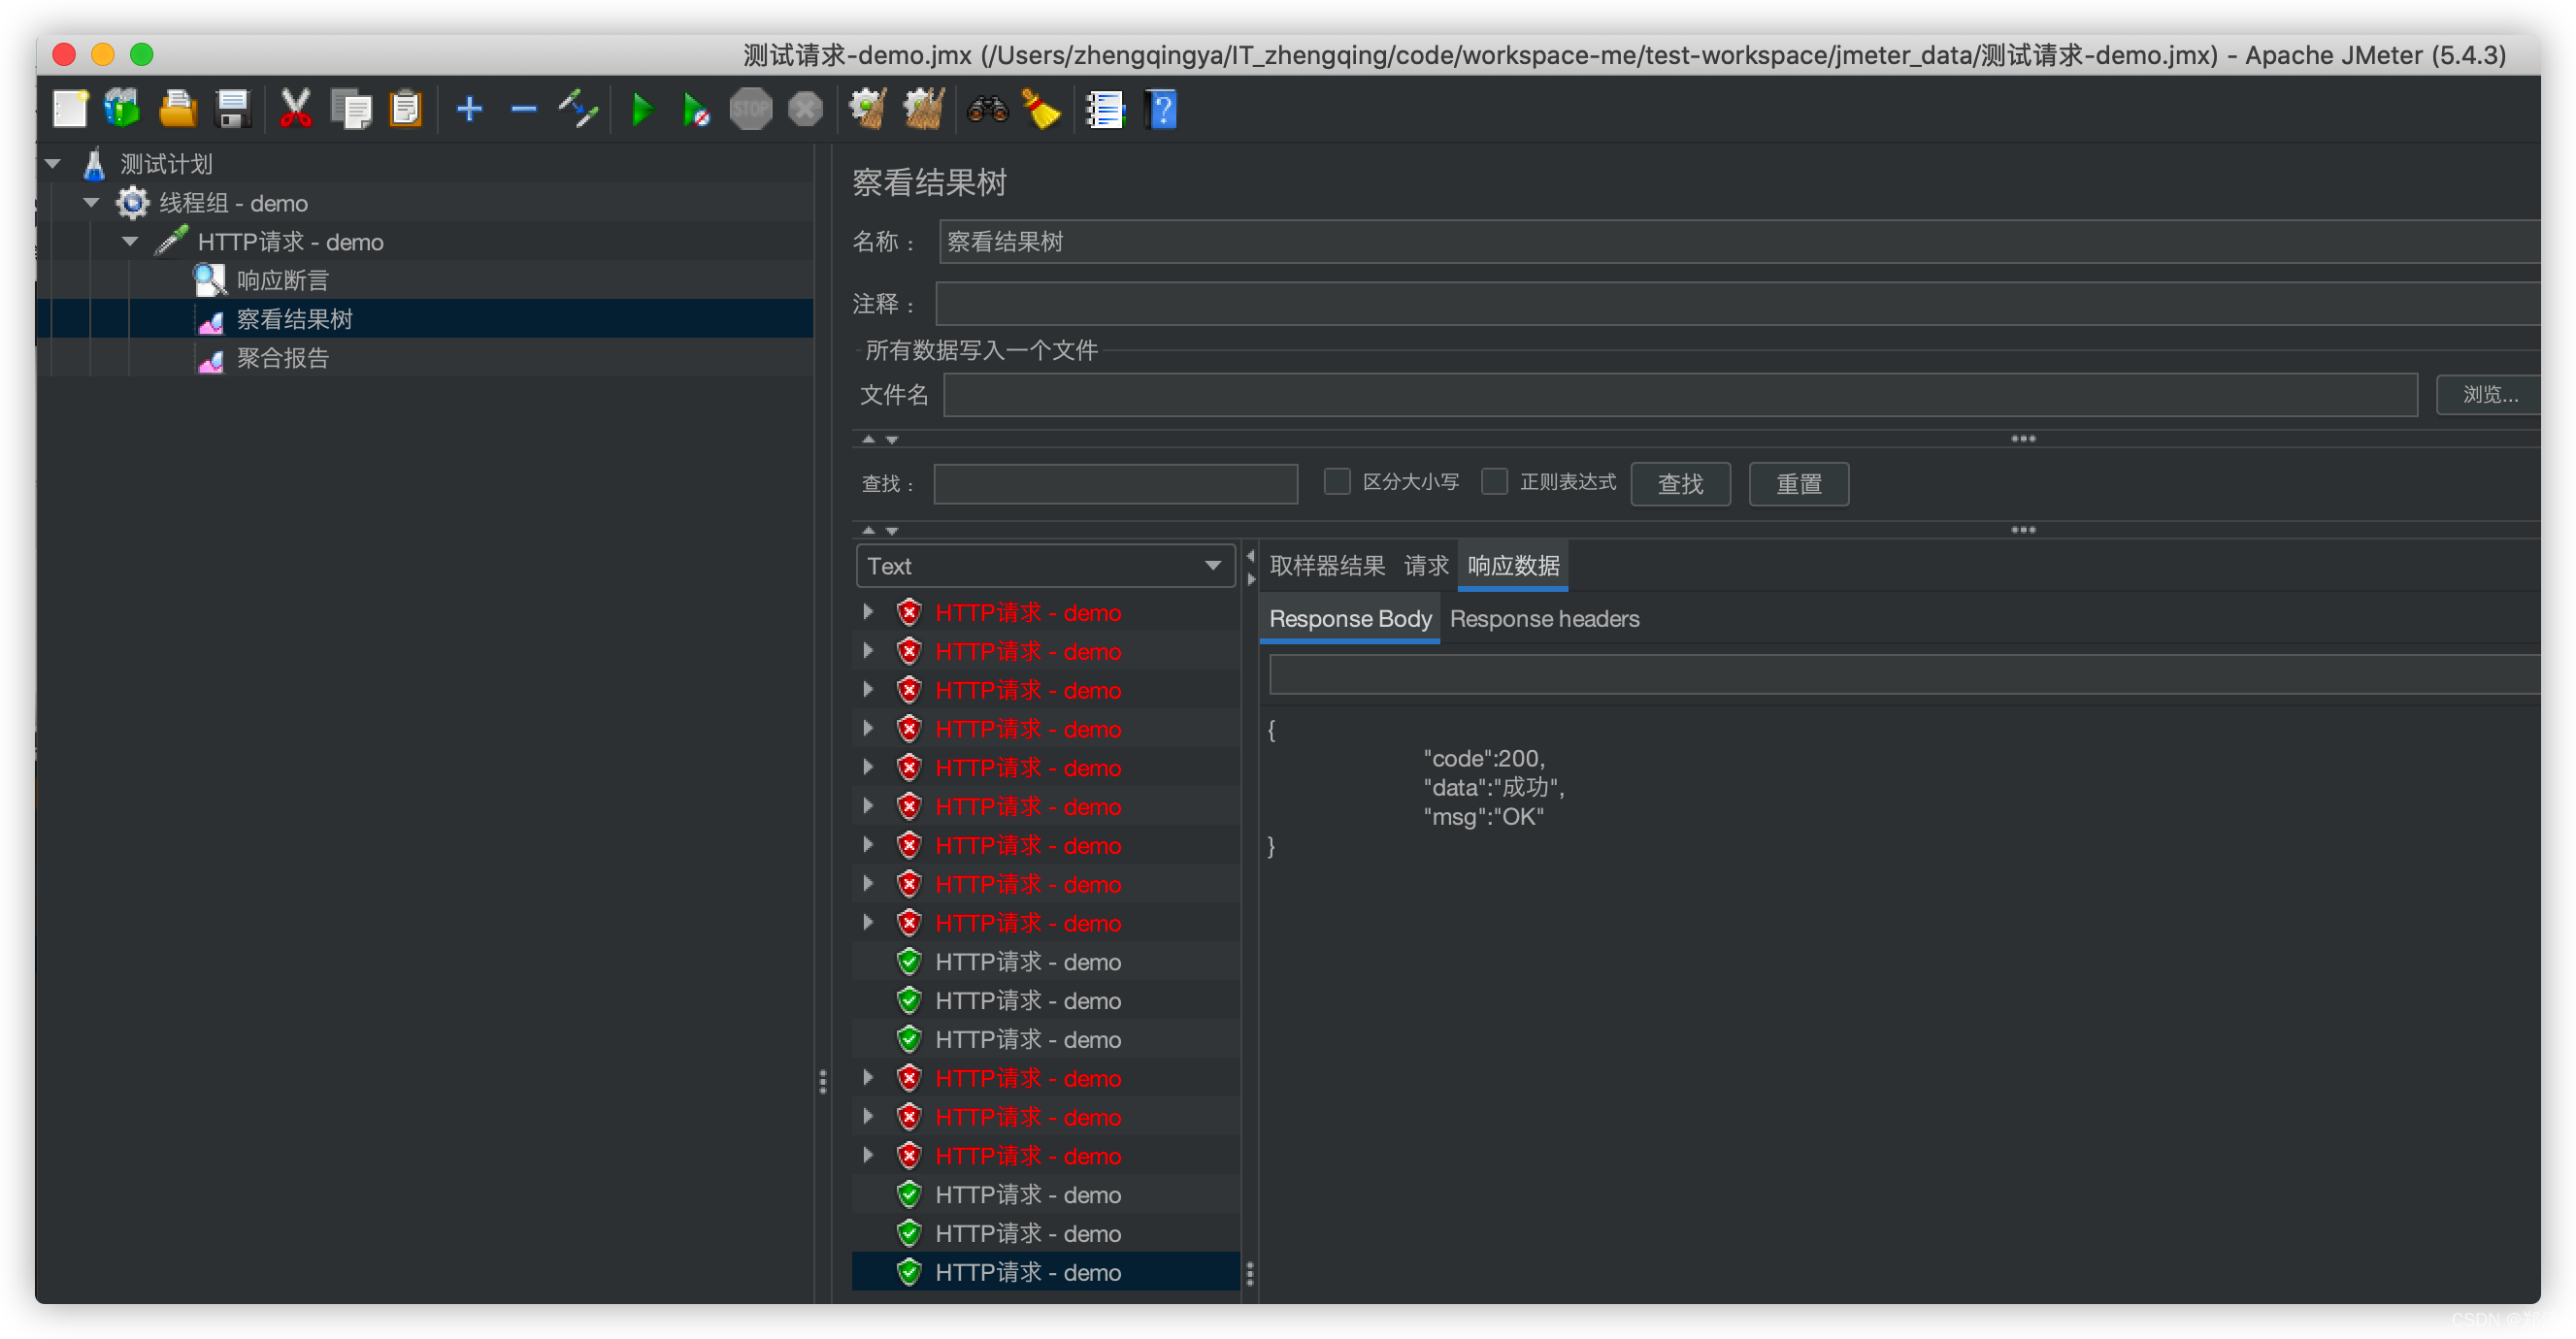Screen dimensions: 2576x1339
Task: Click the 文件名 input field
Action: click(1680, 395)
